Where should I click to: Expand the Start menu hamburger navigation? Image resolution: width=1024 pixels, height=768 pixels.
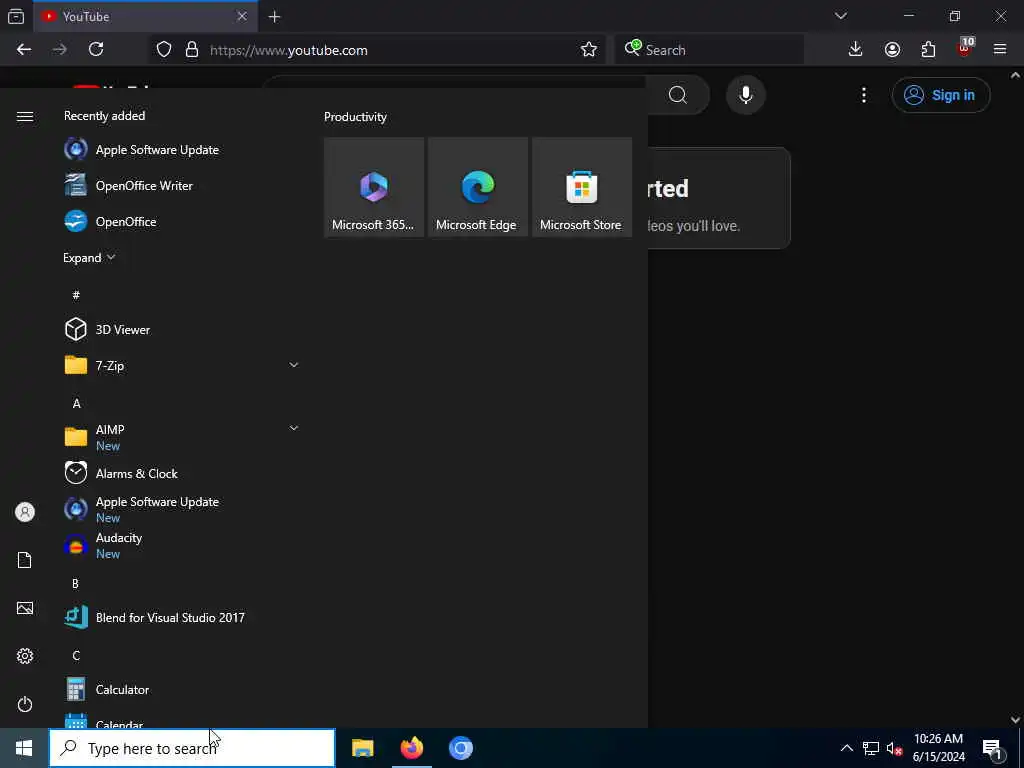pyautogui.click(x=25, y=116)
